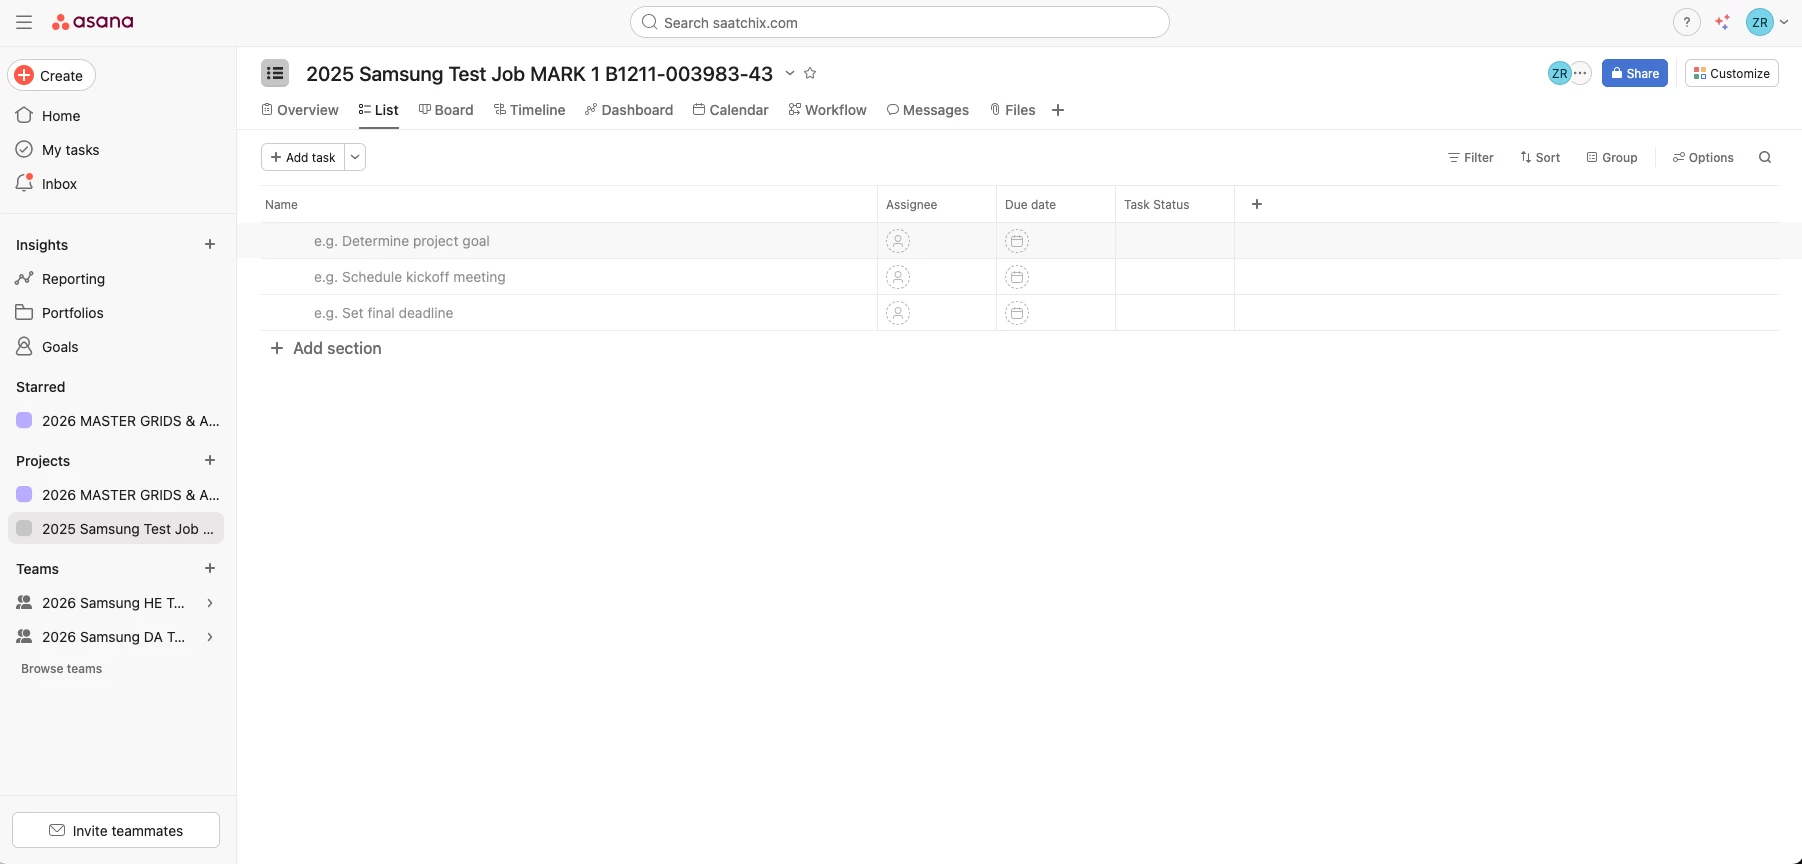This screenshot has width=1802, height=864.
Task: Open the Sort options
Action: (x=1540, y=157)
